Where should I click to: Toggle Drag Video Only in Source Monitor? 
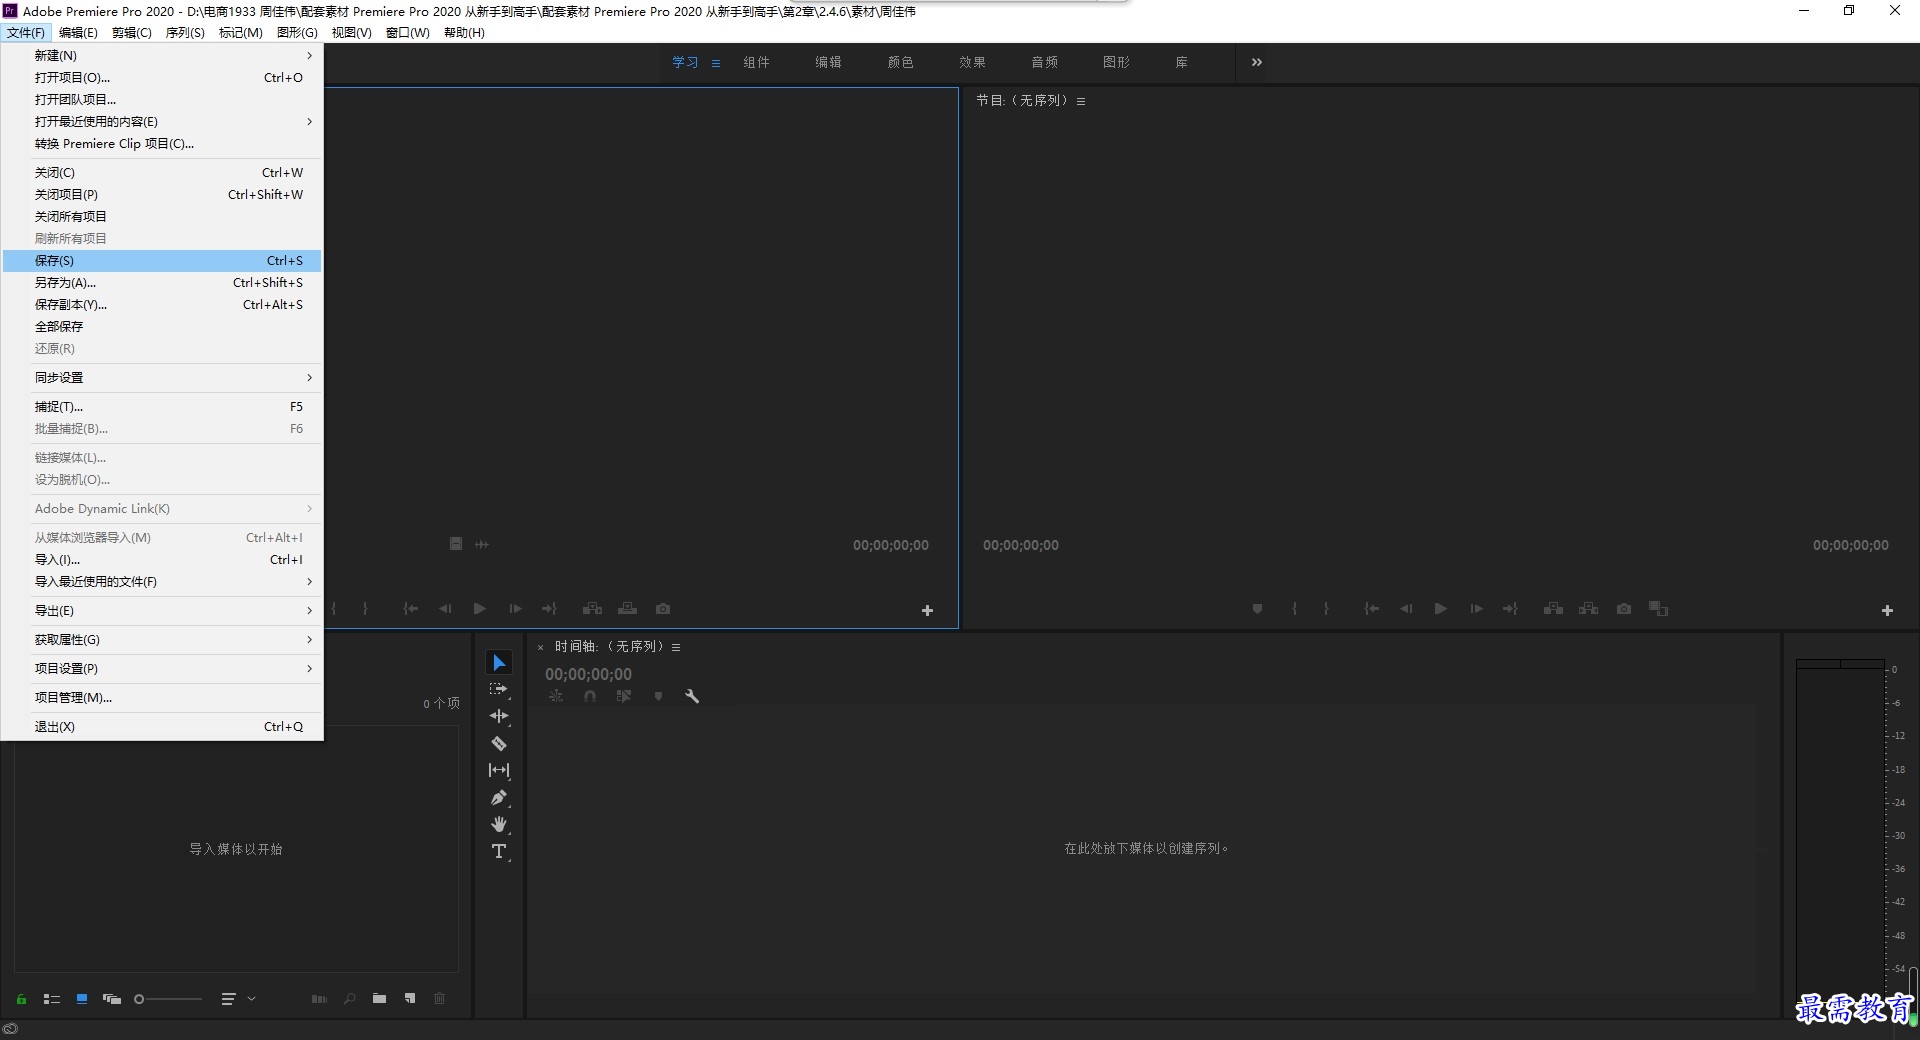pyautogui.click(x=456, y=544)
